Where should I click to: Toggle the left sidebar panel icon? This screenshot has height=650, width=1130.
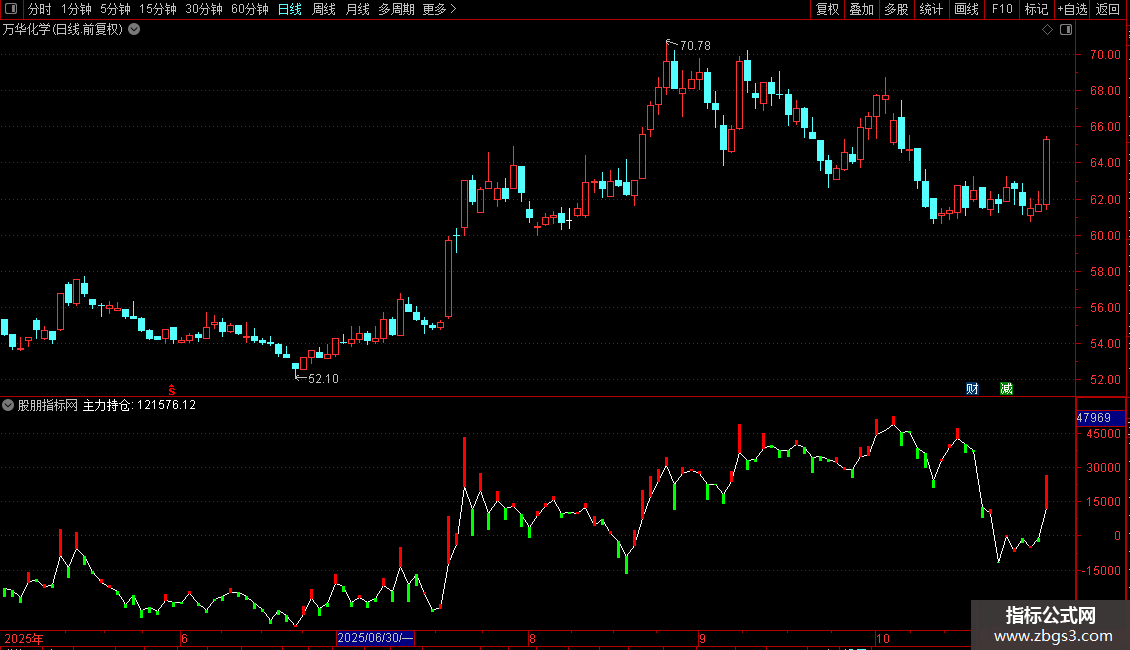pyautogui.click(x=11, y=9)
